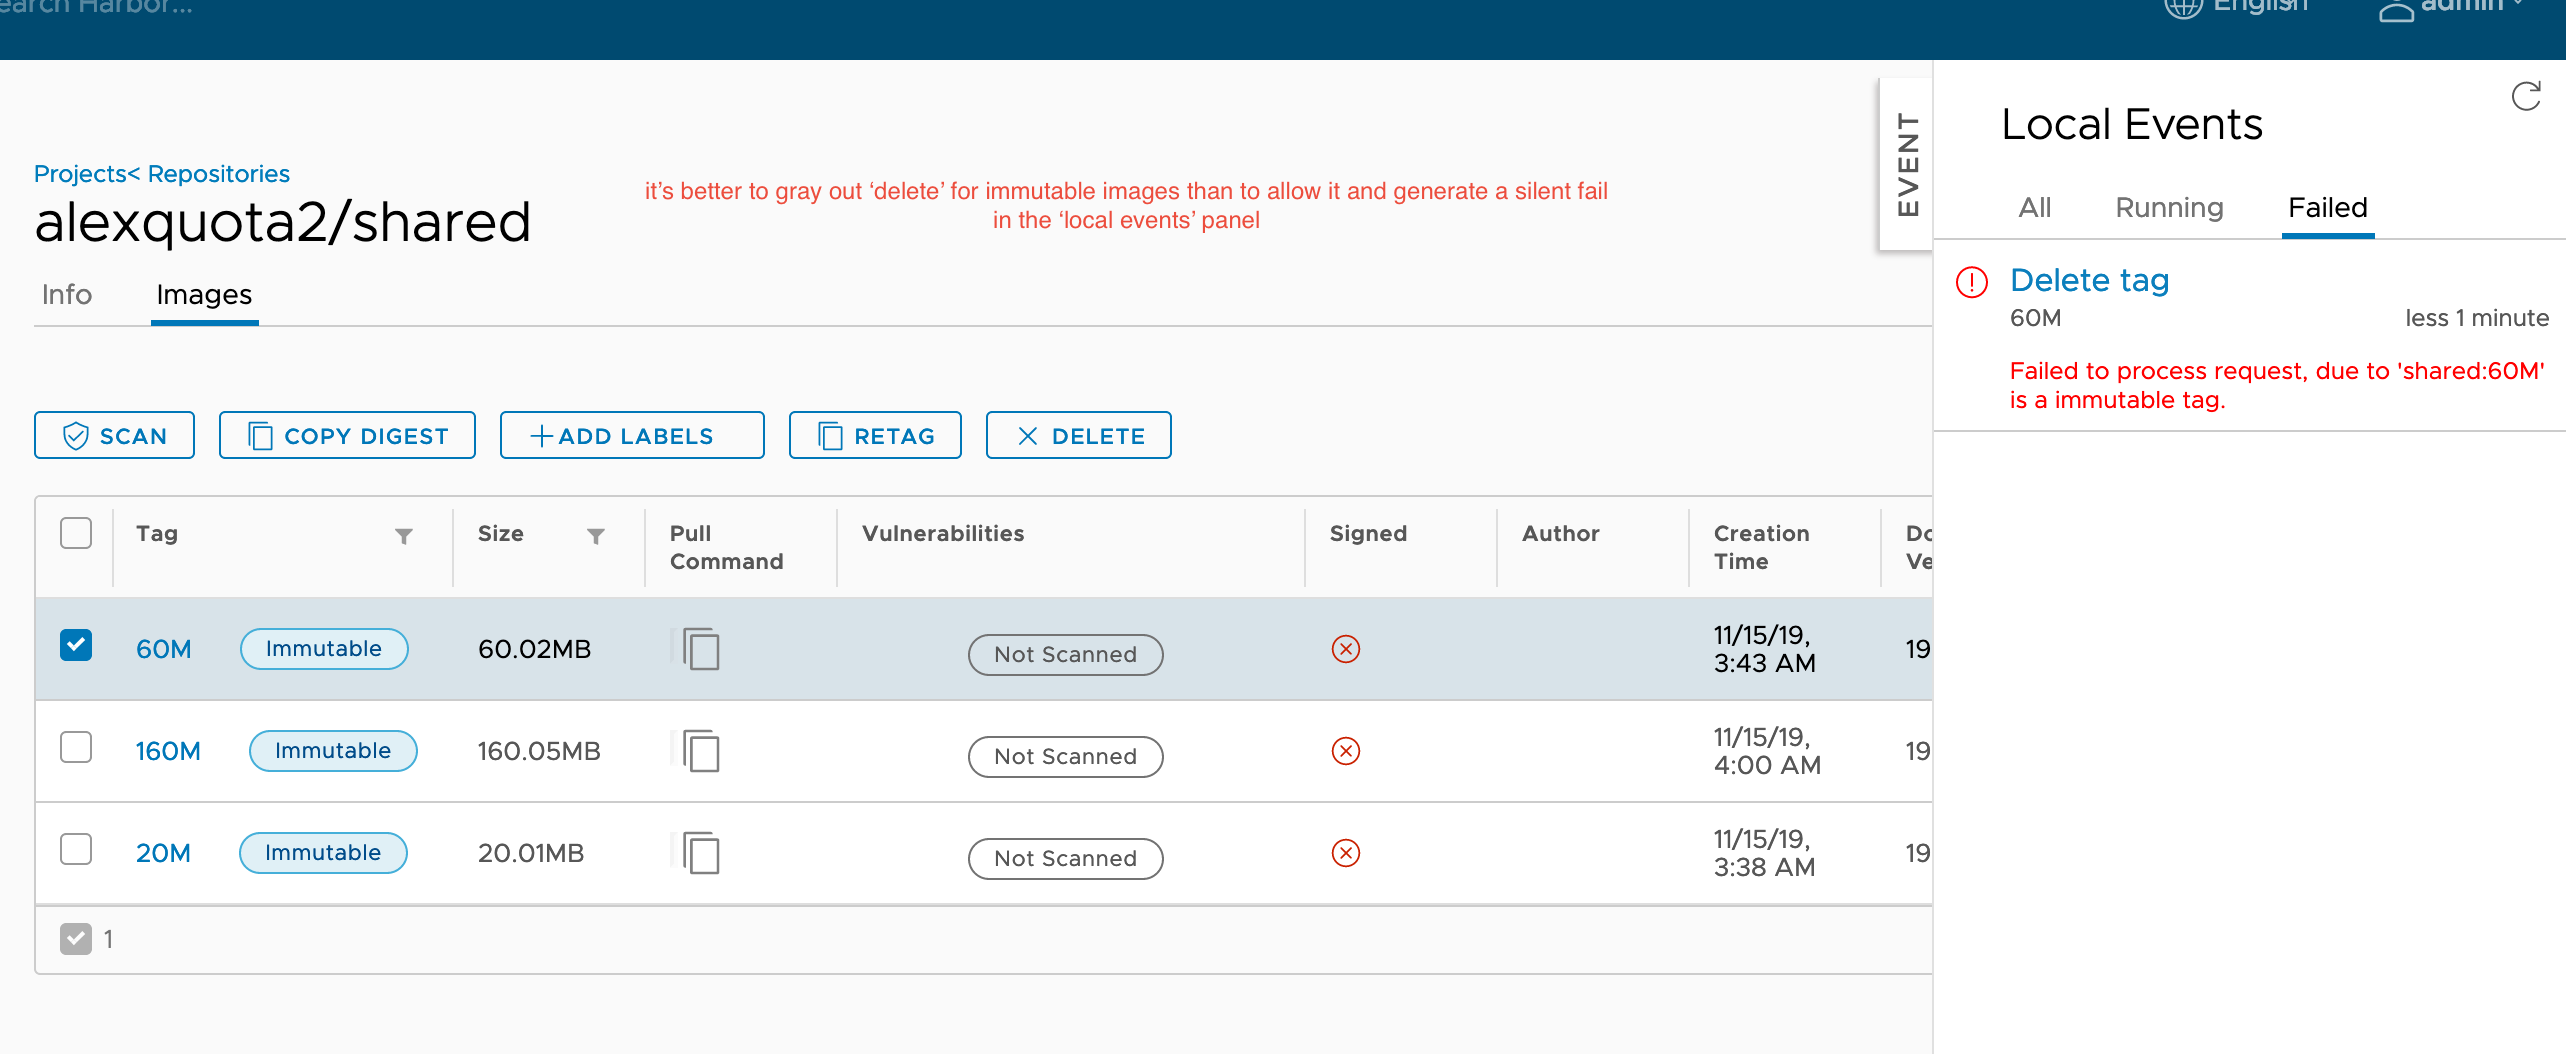2566x1054 pixels.
Task: Copy the pull command for tag 160M
Action: [701, 751]
